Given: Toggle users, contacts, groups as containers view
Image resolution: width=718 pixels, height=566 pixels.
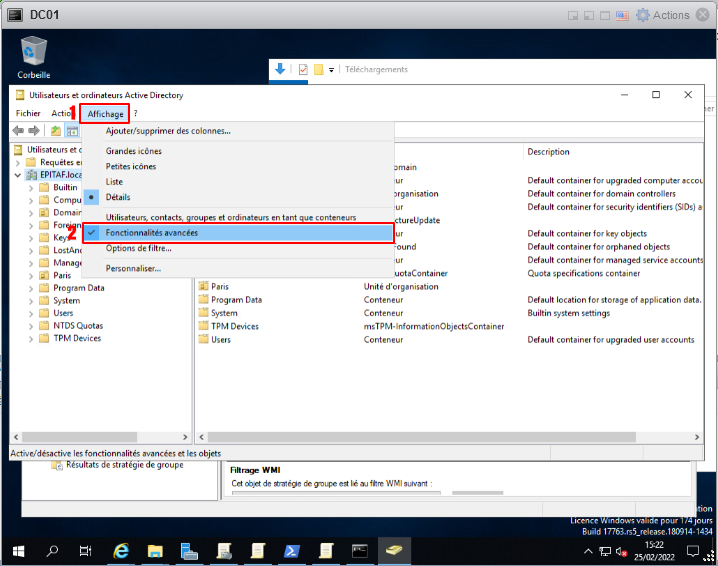Looking at the screenshot, I should coord(230,217).
